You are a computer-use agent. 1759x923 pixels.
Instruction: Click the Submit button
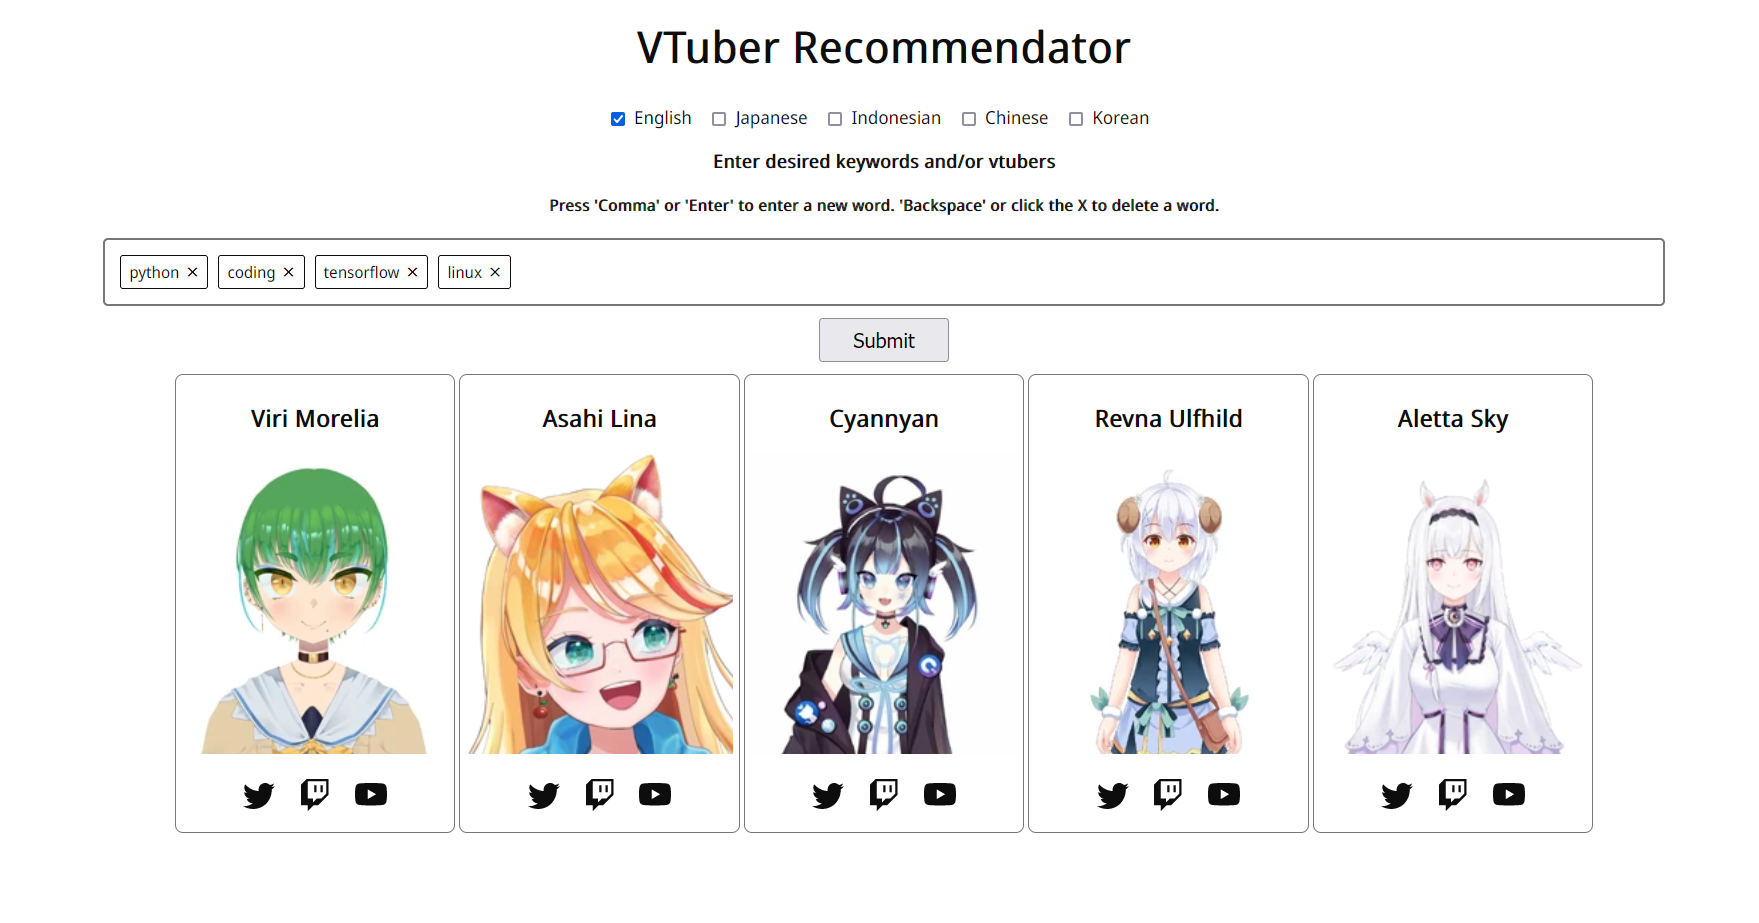click(x=884, y=340)
